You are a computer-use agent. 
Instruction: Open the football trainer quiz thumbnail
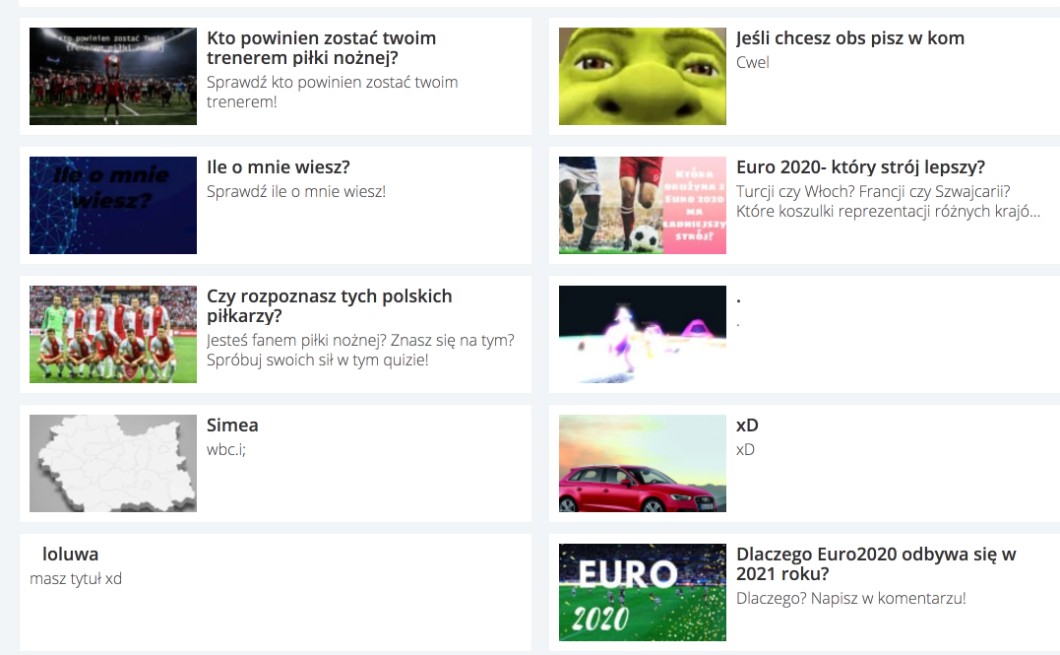tap(113, 76)
